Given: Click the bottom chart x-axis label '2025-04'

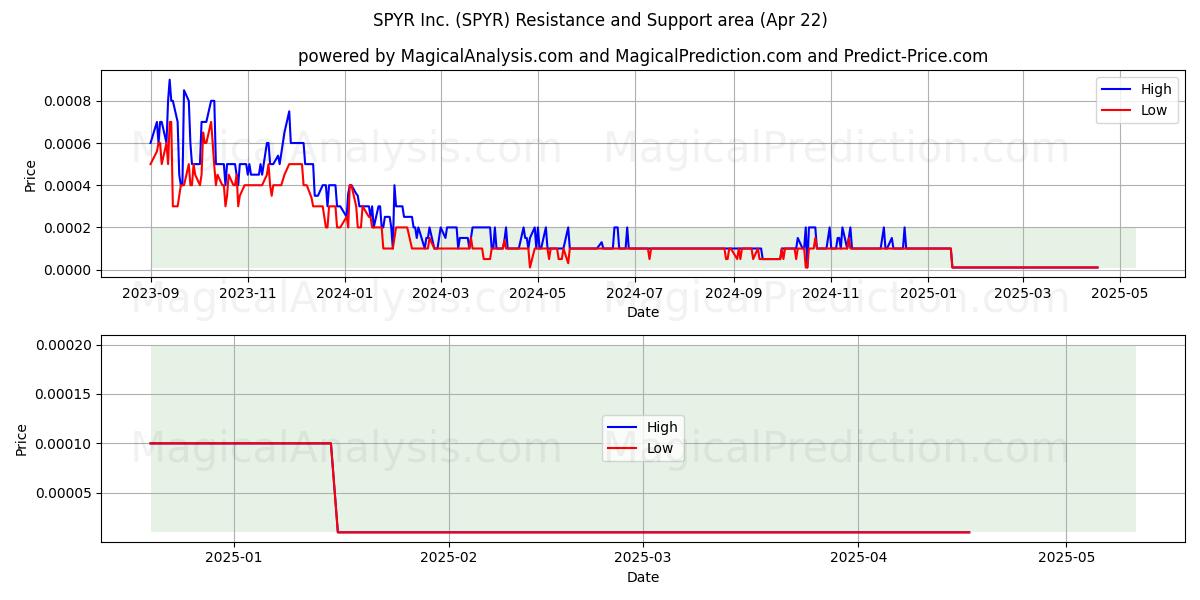Looking at the screenshot, I should tap(859, 558).
